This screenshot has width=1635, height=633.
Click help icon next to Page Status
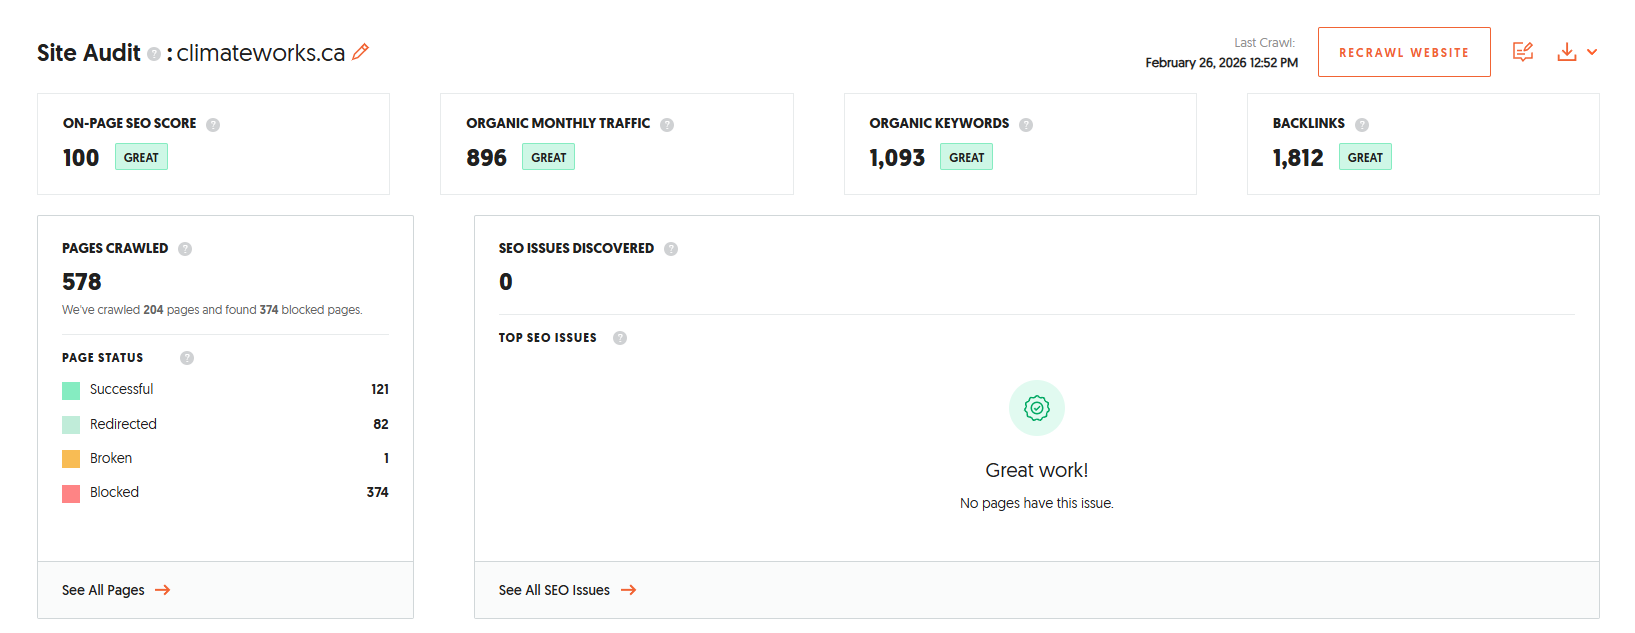coord(187,358)
